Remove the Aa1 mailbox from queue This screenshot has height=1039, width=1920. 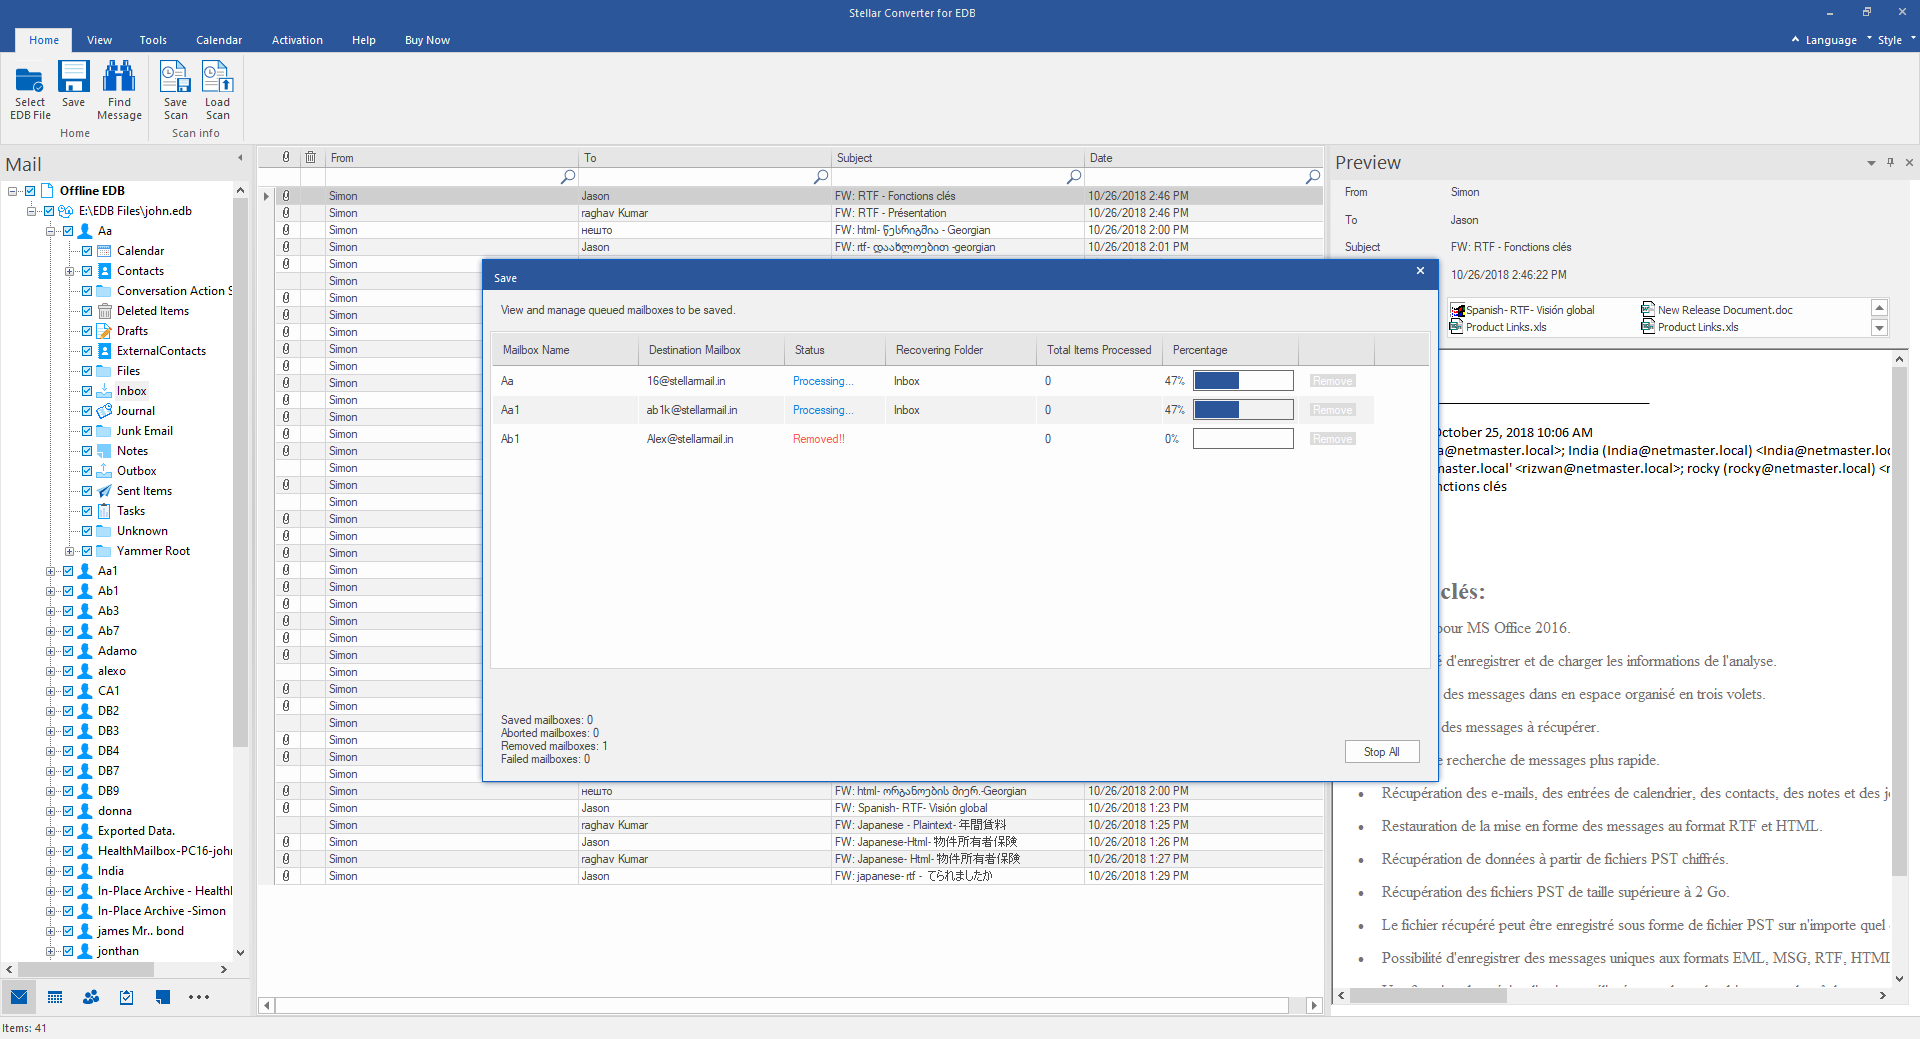tap(1332, 410)
